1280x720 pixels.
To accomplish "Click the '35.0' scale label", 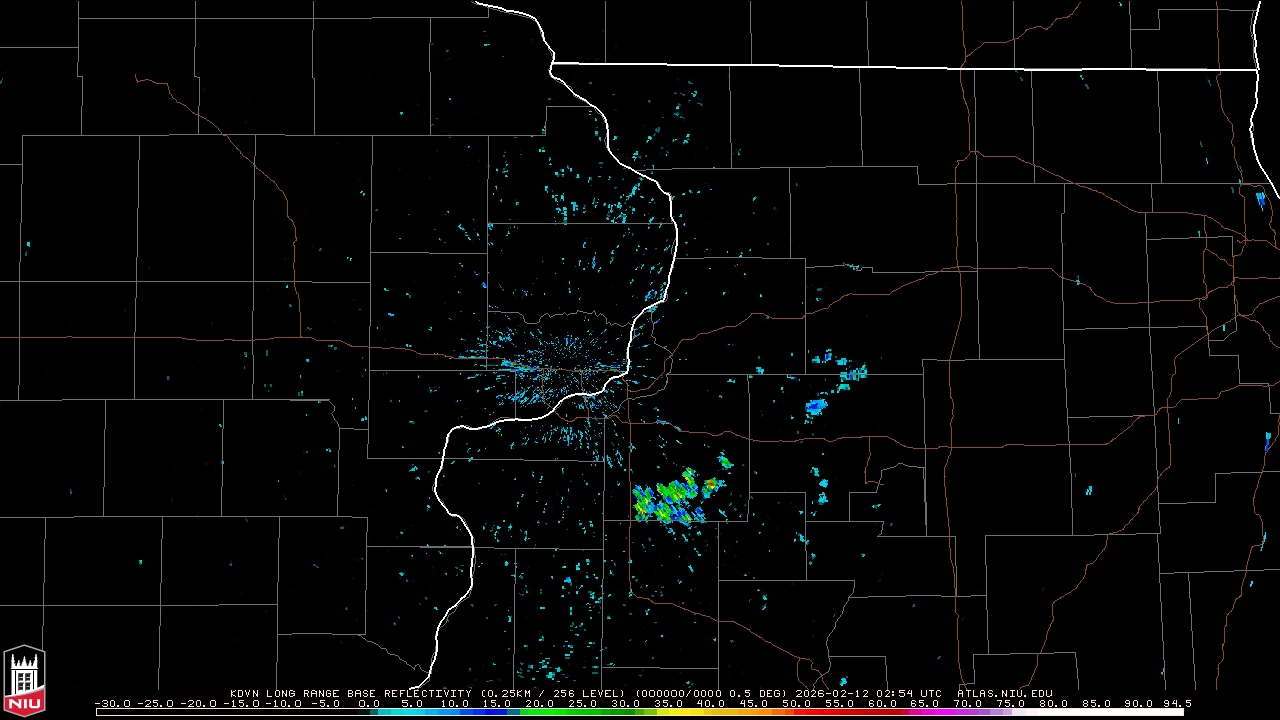I will pyautogui.click(x=668, y=703).
